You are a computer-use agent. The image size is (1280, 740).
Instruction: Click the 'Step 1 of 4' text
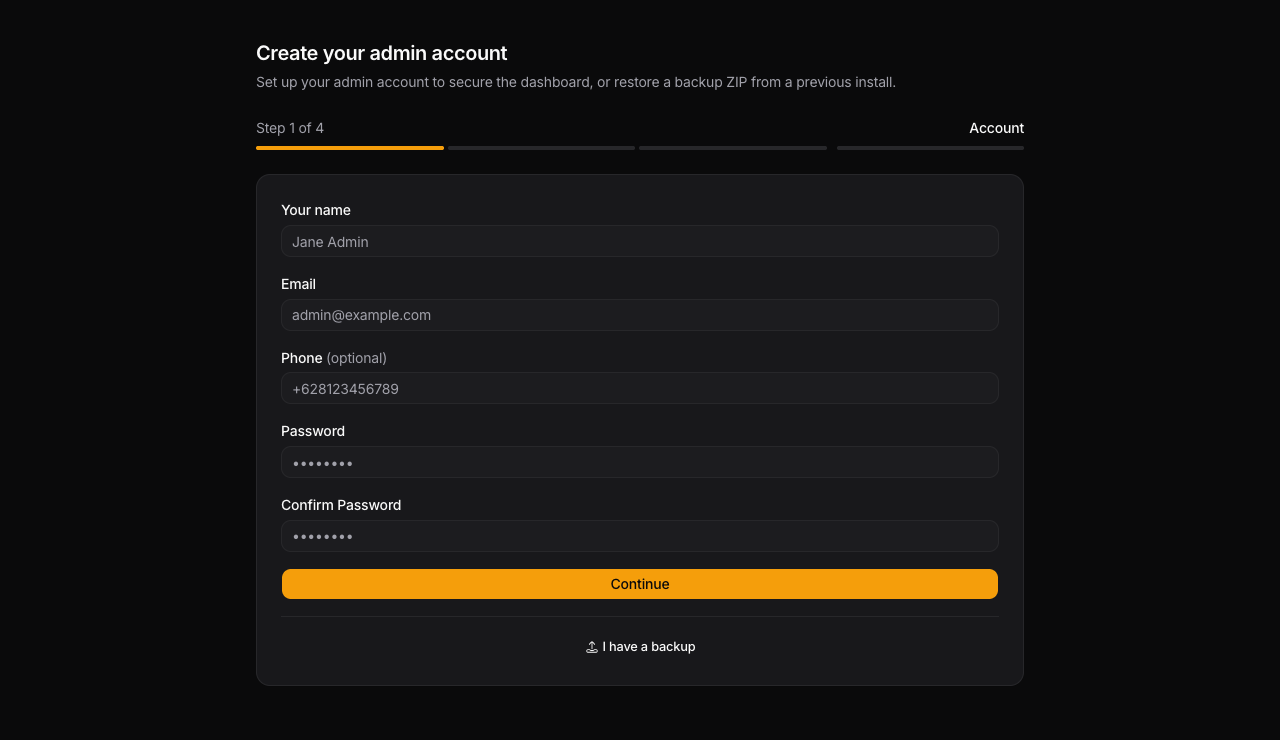290,128
